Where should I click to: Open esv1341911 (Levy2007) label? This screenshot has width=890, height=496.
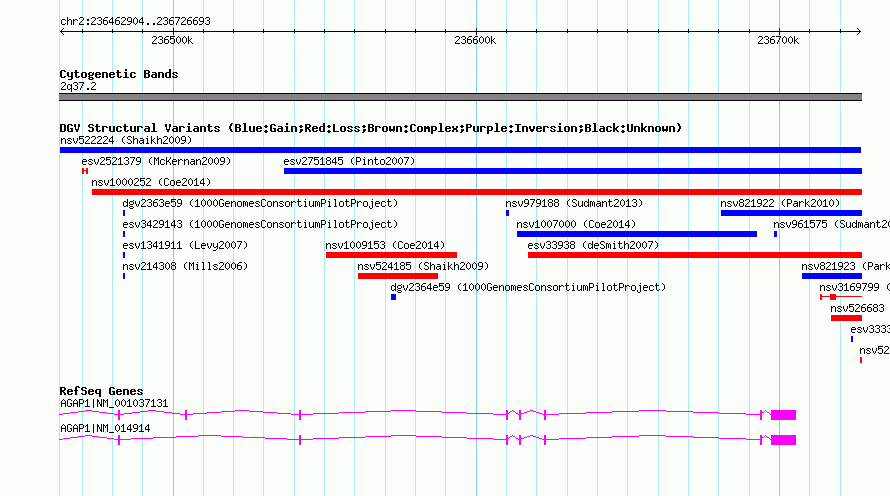(185, 245)
